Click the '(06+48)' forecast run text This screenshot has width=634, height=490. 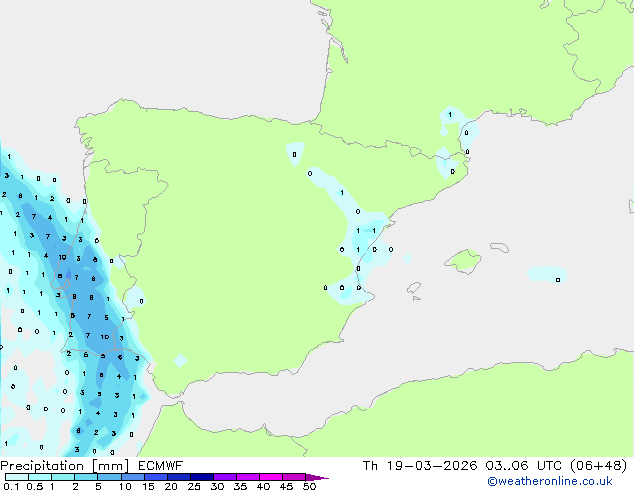[x=598, y=466]
